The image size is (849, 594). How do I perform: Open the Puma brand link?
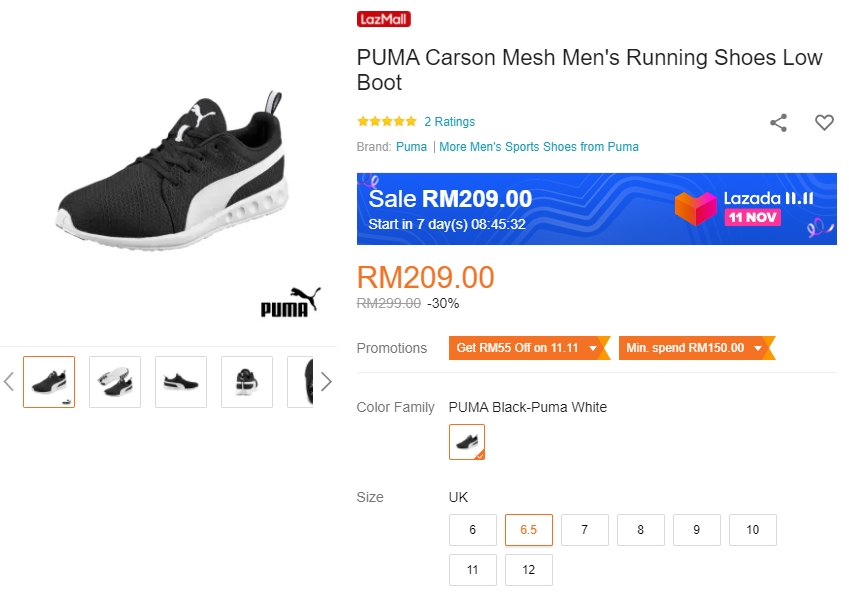pyautogui.click(x=411, y=147)
